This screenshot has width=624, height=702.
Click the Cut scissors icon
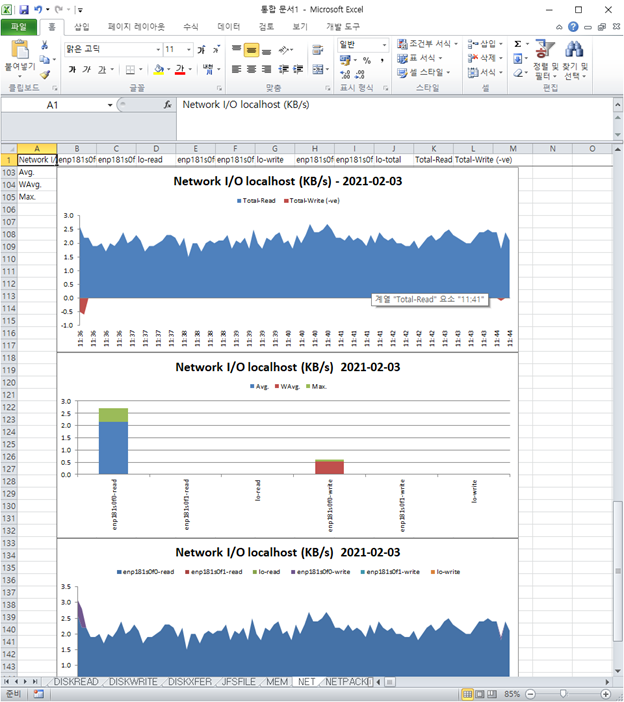[45, 45]
